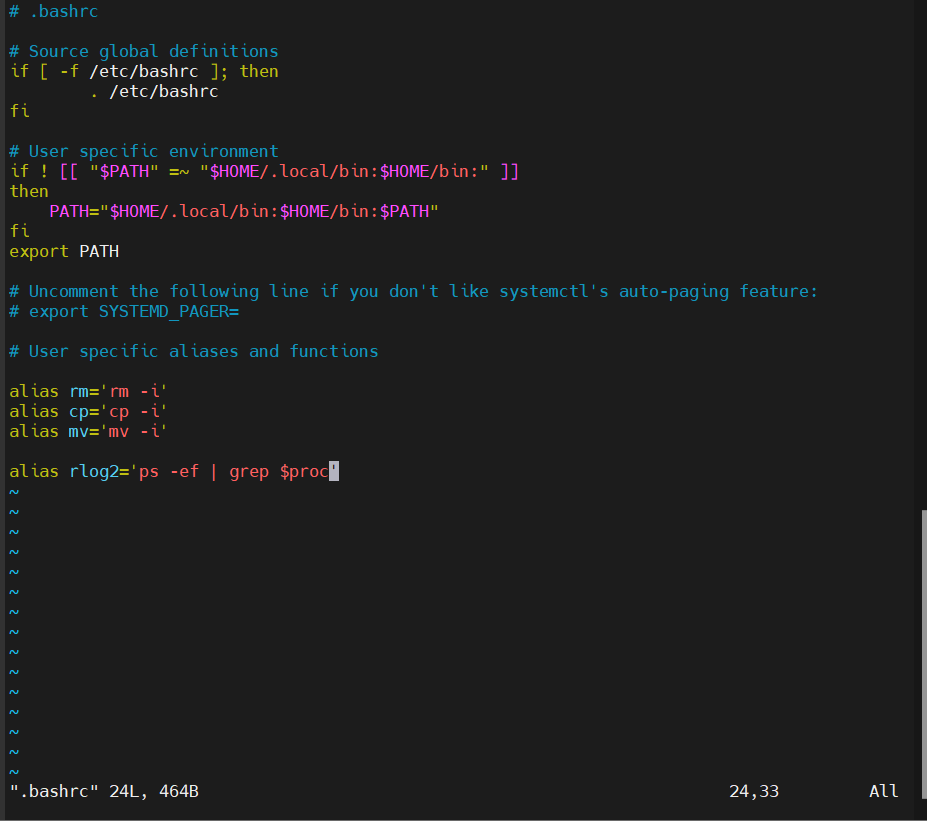Click the "# Source global definitions" comment
Viewport: 927px width, 821px height.
pyautogui.click(x=144, y=51)
